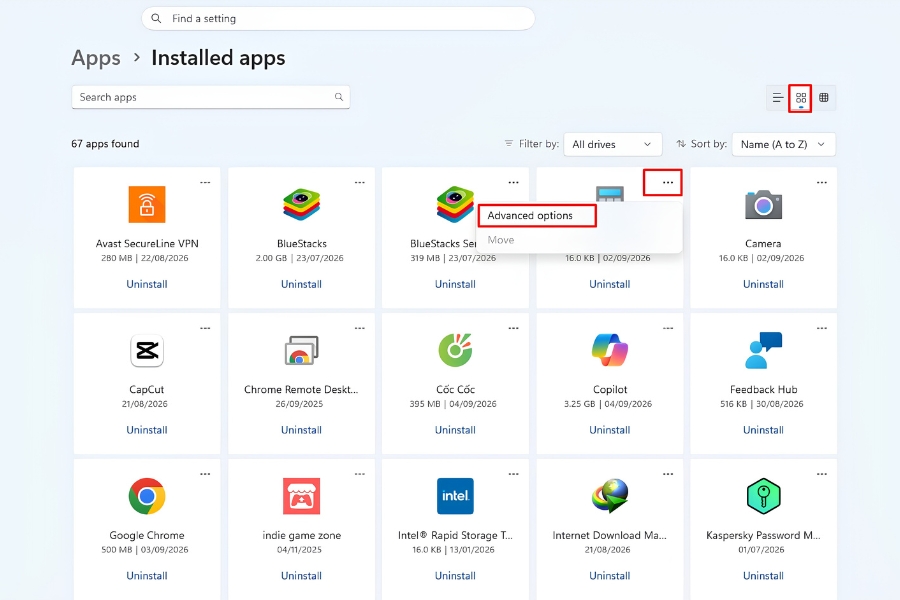Open the Sort by Name dropdown
900x600 pixels.
click(783, 144)
